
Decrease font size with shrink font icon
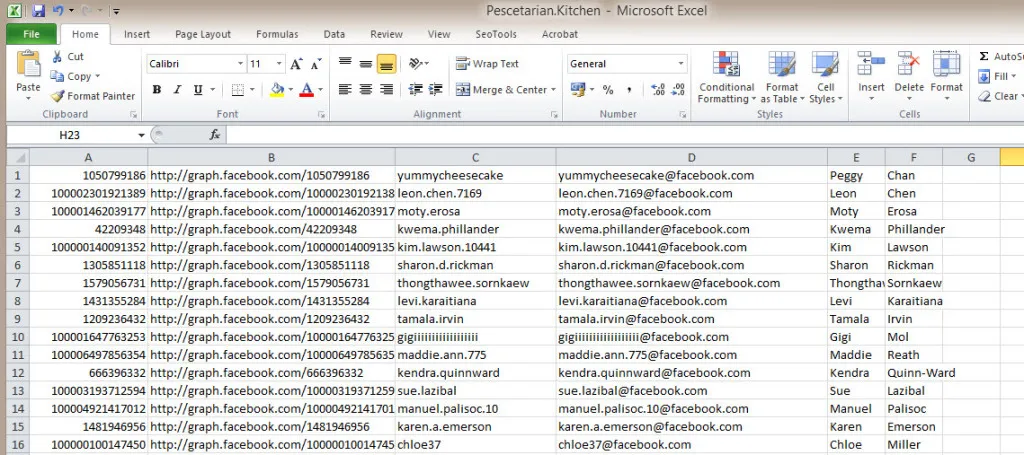[x=316, y=64]
